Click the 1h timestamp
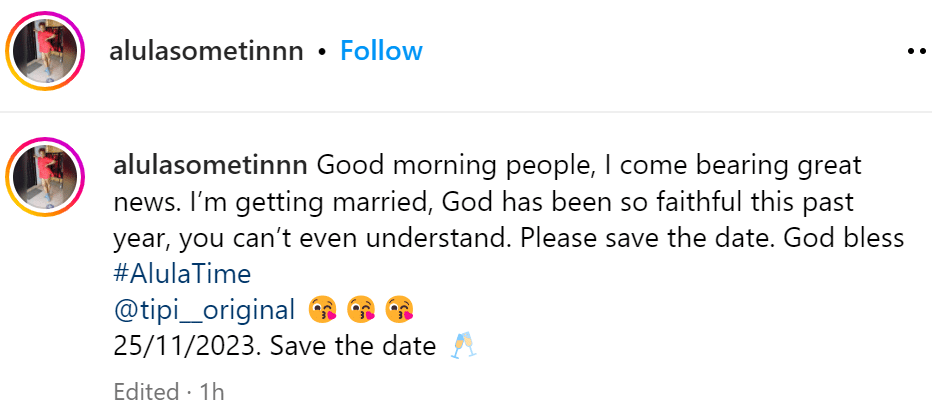This screenshot has width=932, height=416. tap(211, 391)
